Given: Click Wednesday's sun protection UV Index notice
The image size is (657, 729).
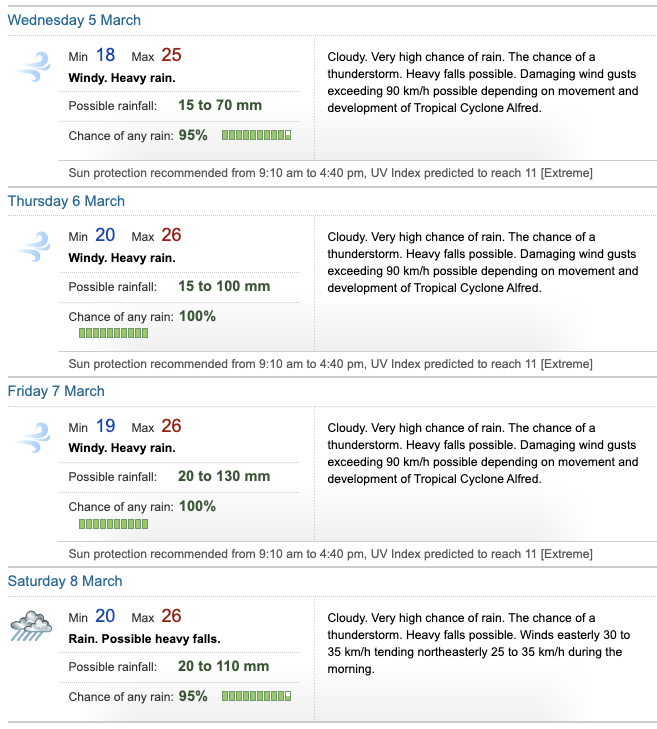Looking at the screenshot, I should pos(330,173).
